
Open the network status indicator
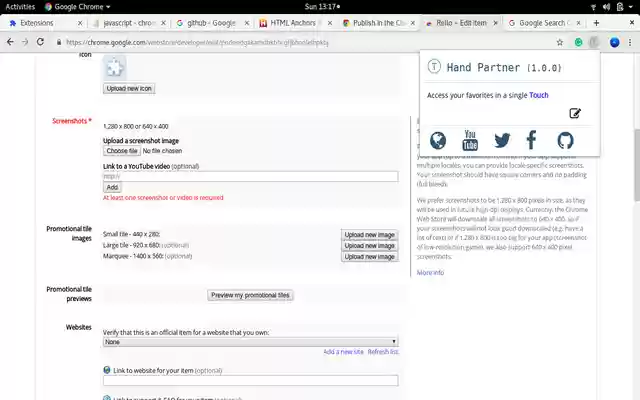coord(593,7)
